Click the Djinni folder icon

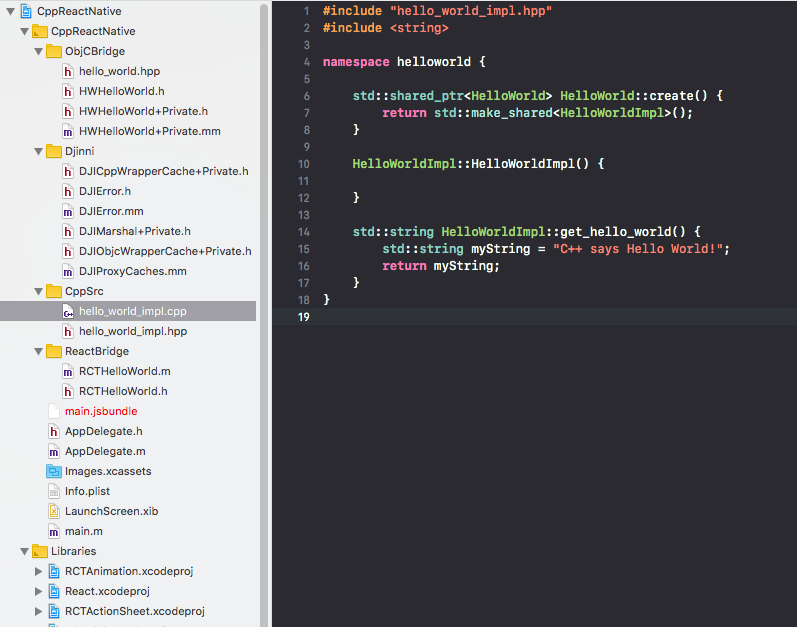[54, 151]
